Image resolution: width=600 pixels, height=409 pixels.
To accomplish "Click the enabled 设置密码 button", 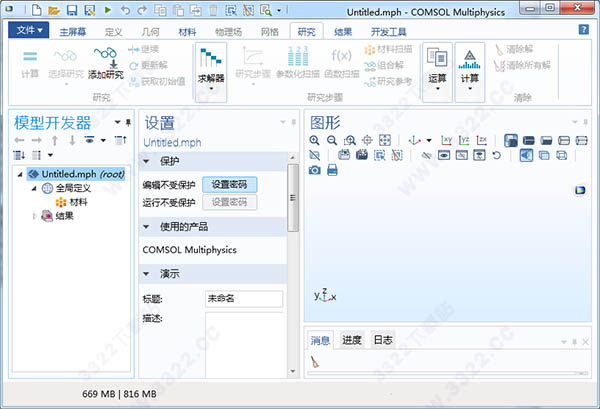I will click(x=229, y=185).
